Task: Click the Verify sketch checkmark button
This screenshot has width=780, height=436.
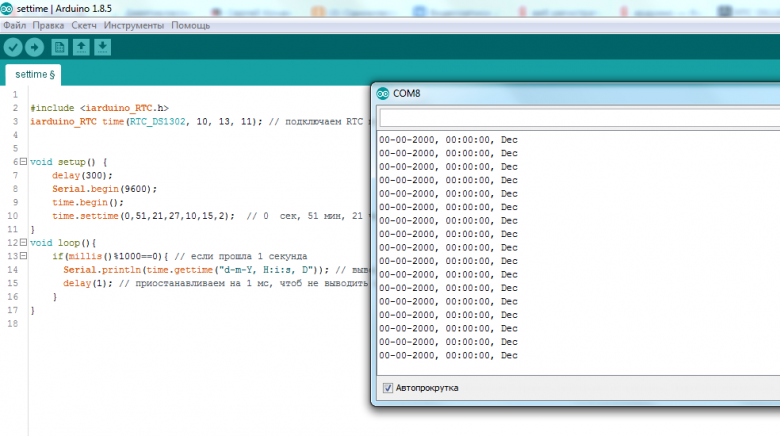Action: click(x=13, y=47)
